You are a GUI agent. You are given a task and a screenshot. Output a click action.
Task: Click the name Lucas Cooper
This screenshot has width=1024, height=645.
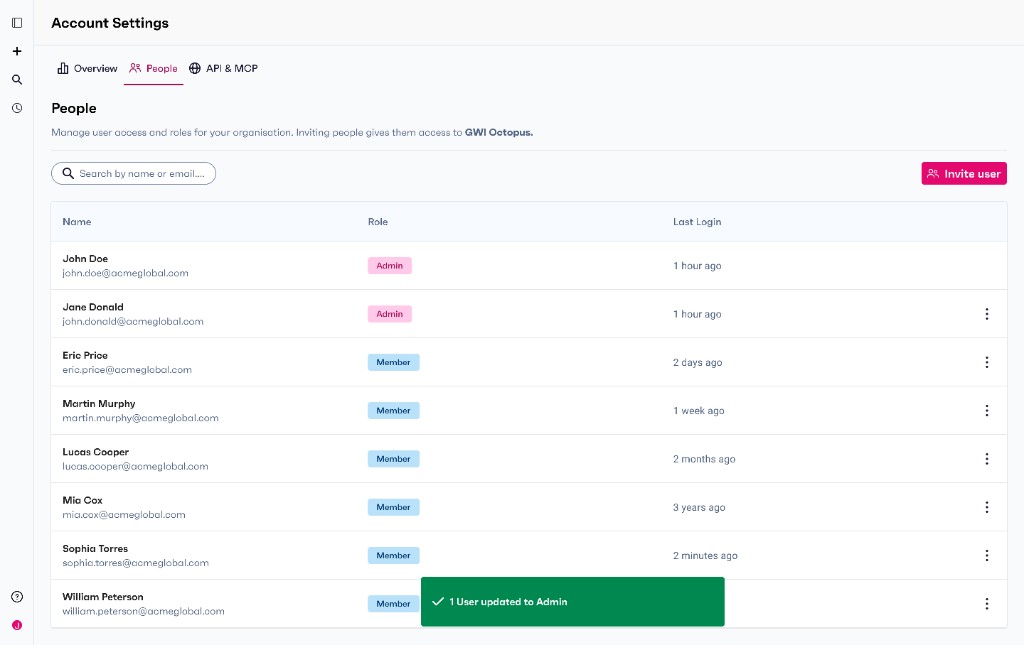(95, 452)
